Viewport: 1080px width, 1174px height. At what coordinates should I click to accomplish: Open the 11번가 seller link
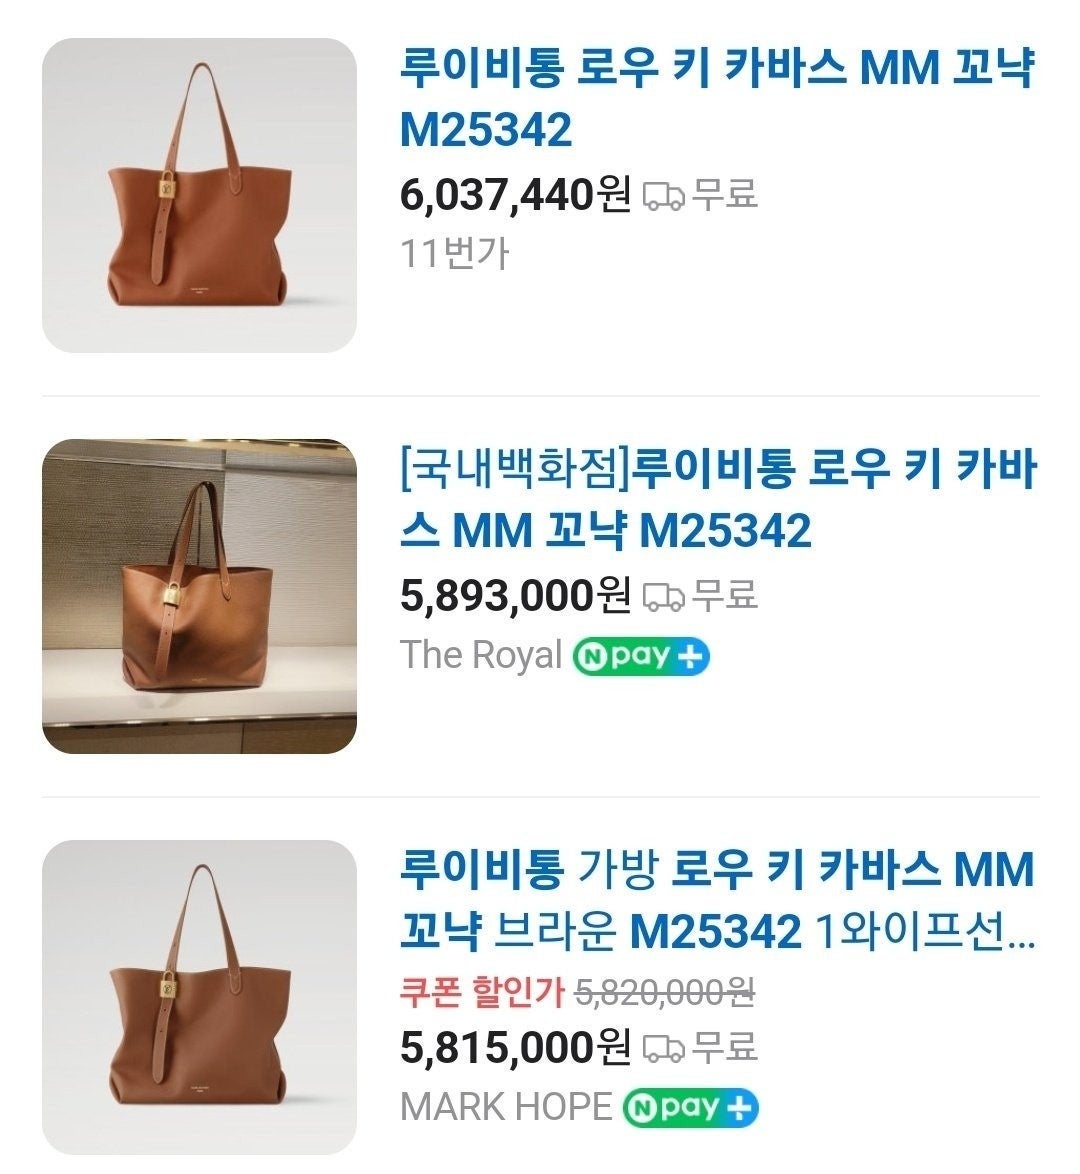(455, 254)
